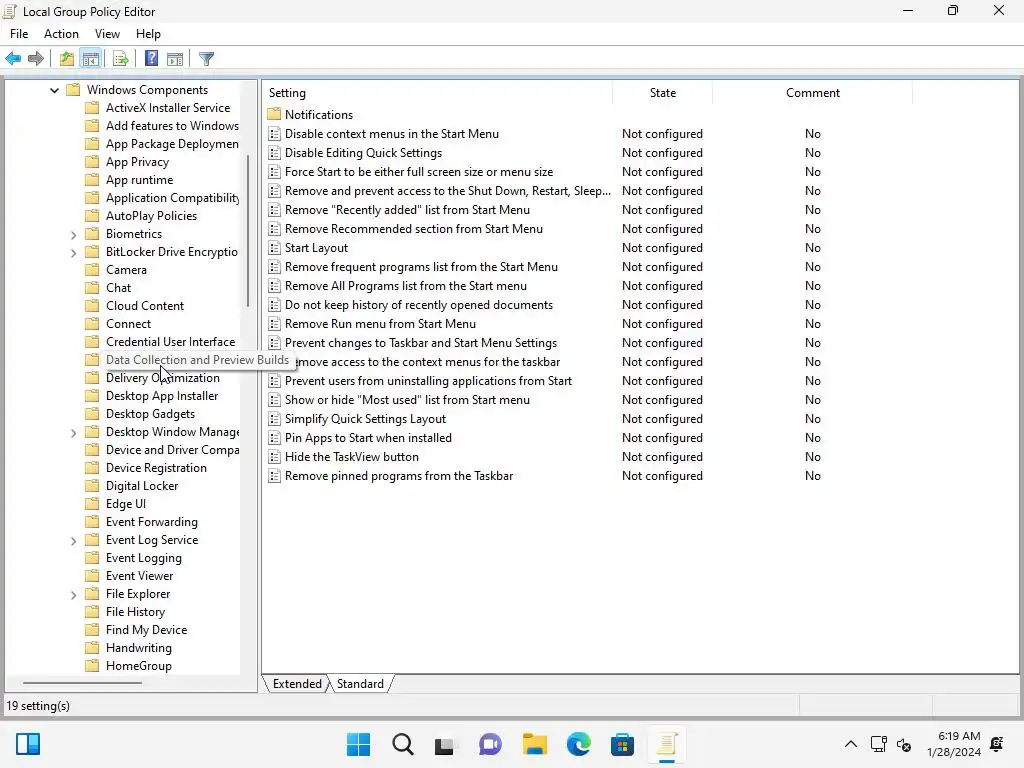Click the Filter funnel toolbar icon

pos(206,59)
